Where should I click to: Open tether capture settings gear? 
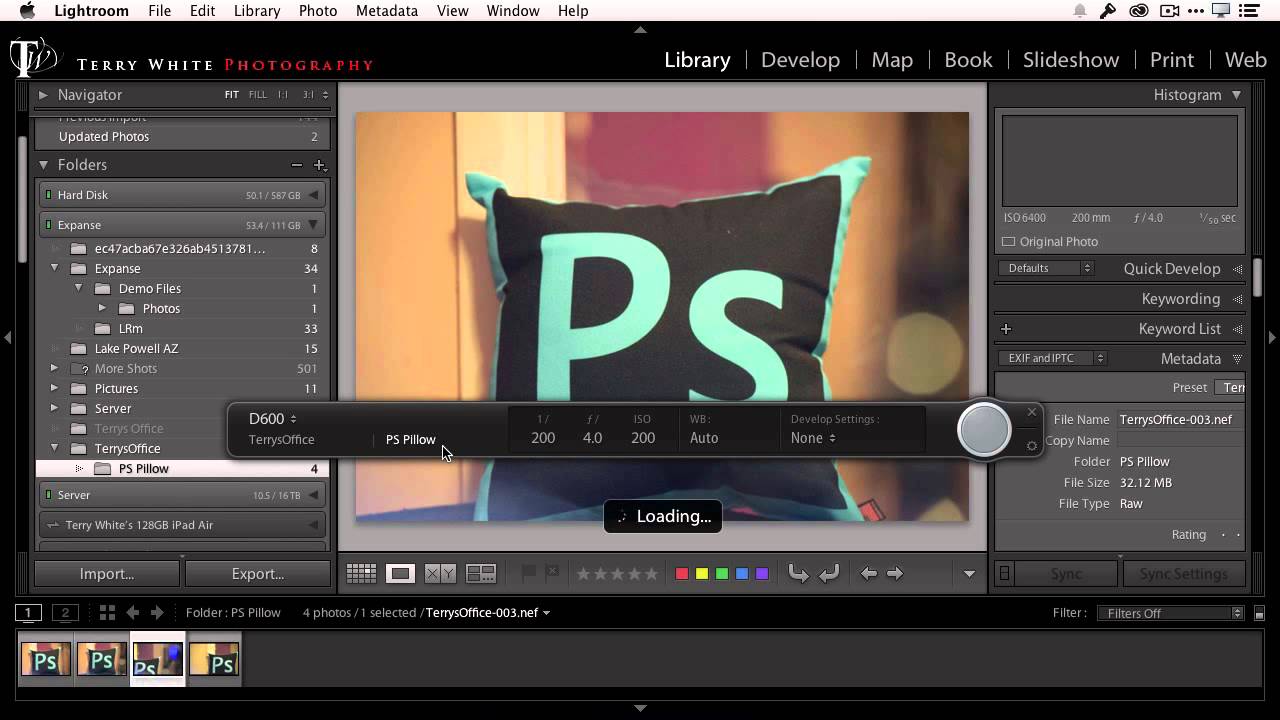click(1032, 446)
